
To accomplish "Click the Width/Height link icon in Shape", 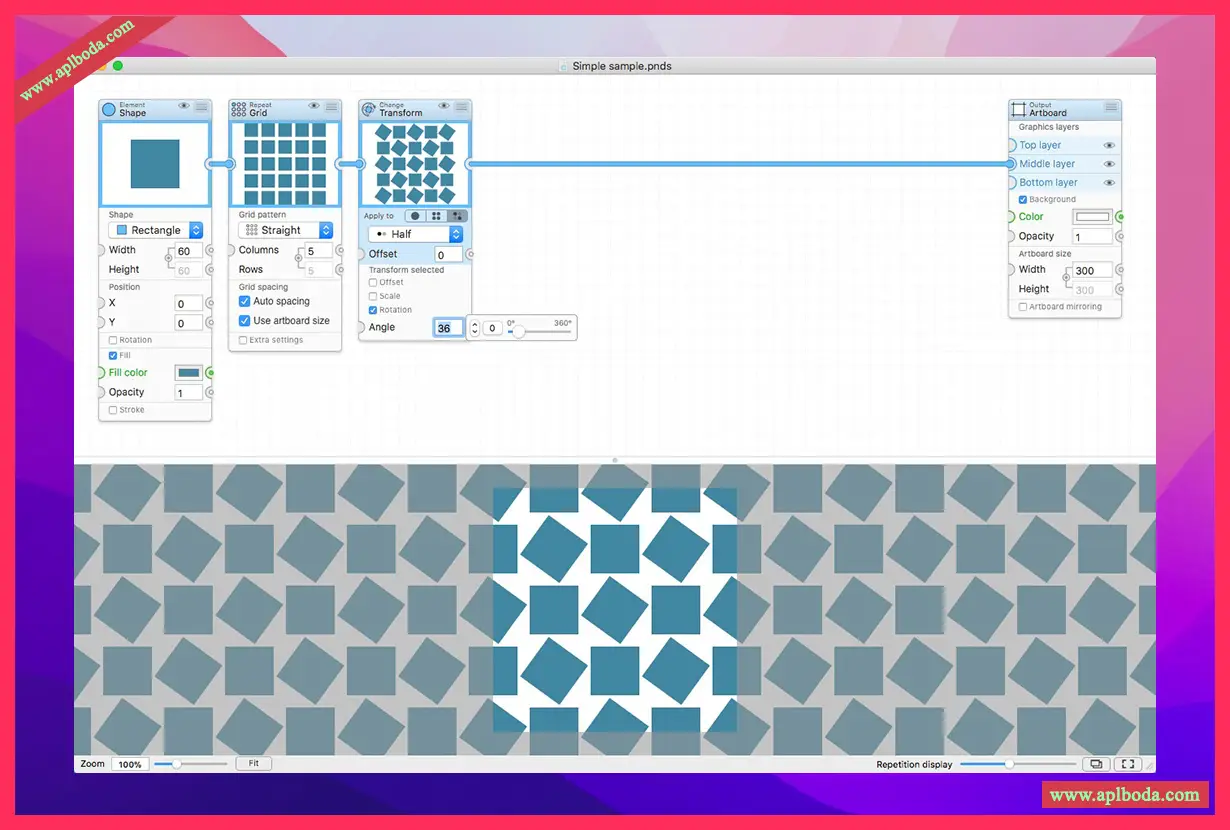I will pos(169,260).
